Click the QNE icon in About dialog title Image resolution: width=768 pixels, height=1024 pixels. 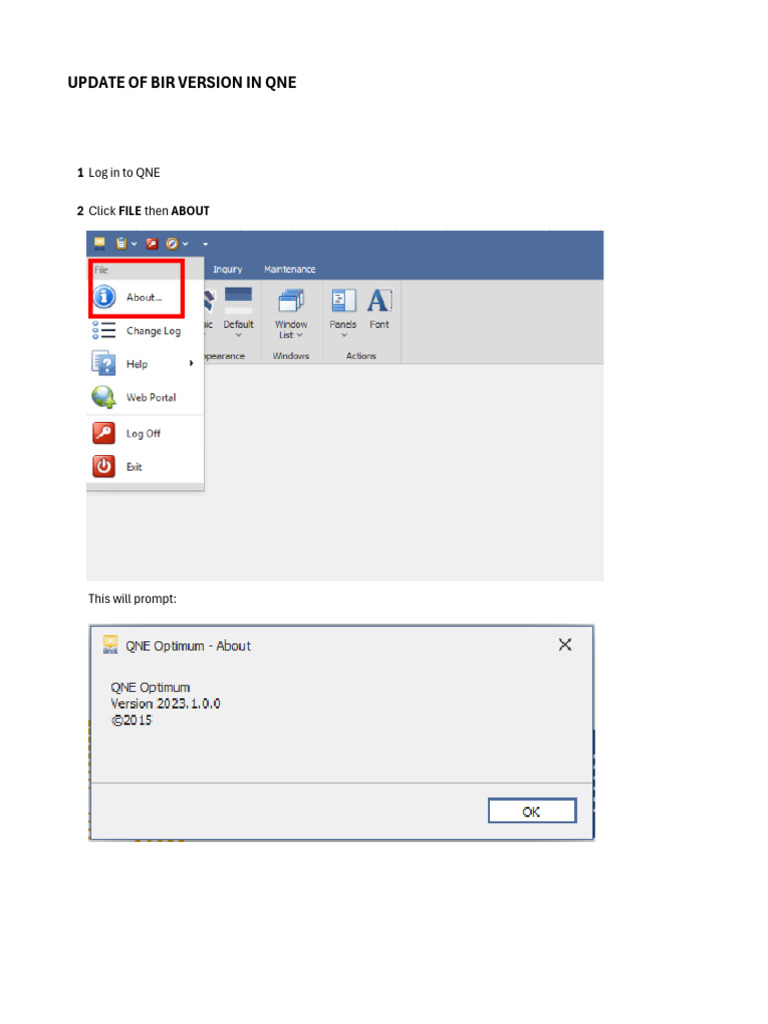point(110,645)
